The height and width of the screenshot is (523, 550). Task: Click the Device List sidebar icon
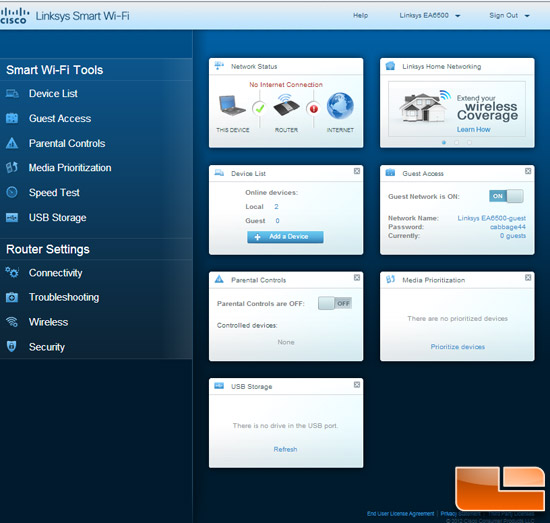tap(12, 94)
